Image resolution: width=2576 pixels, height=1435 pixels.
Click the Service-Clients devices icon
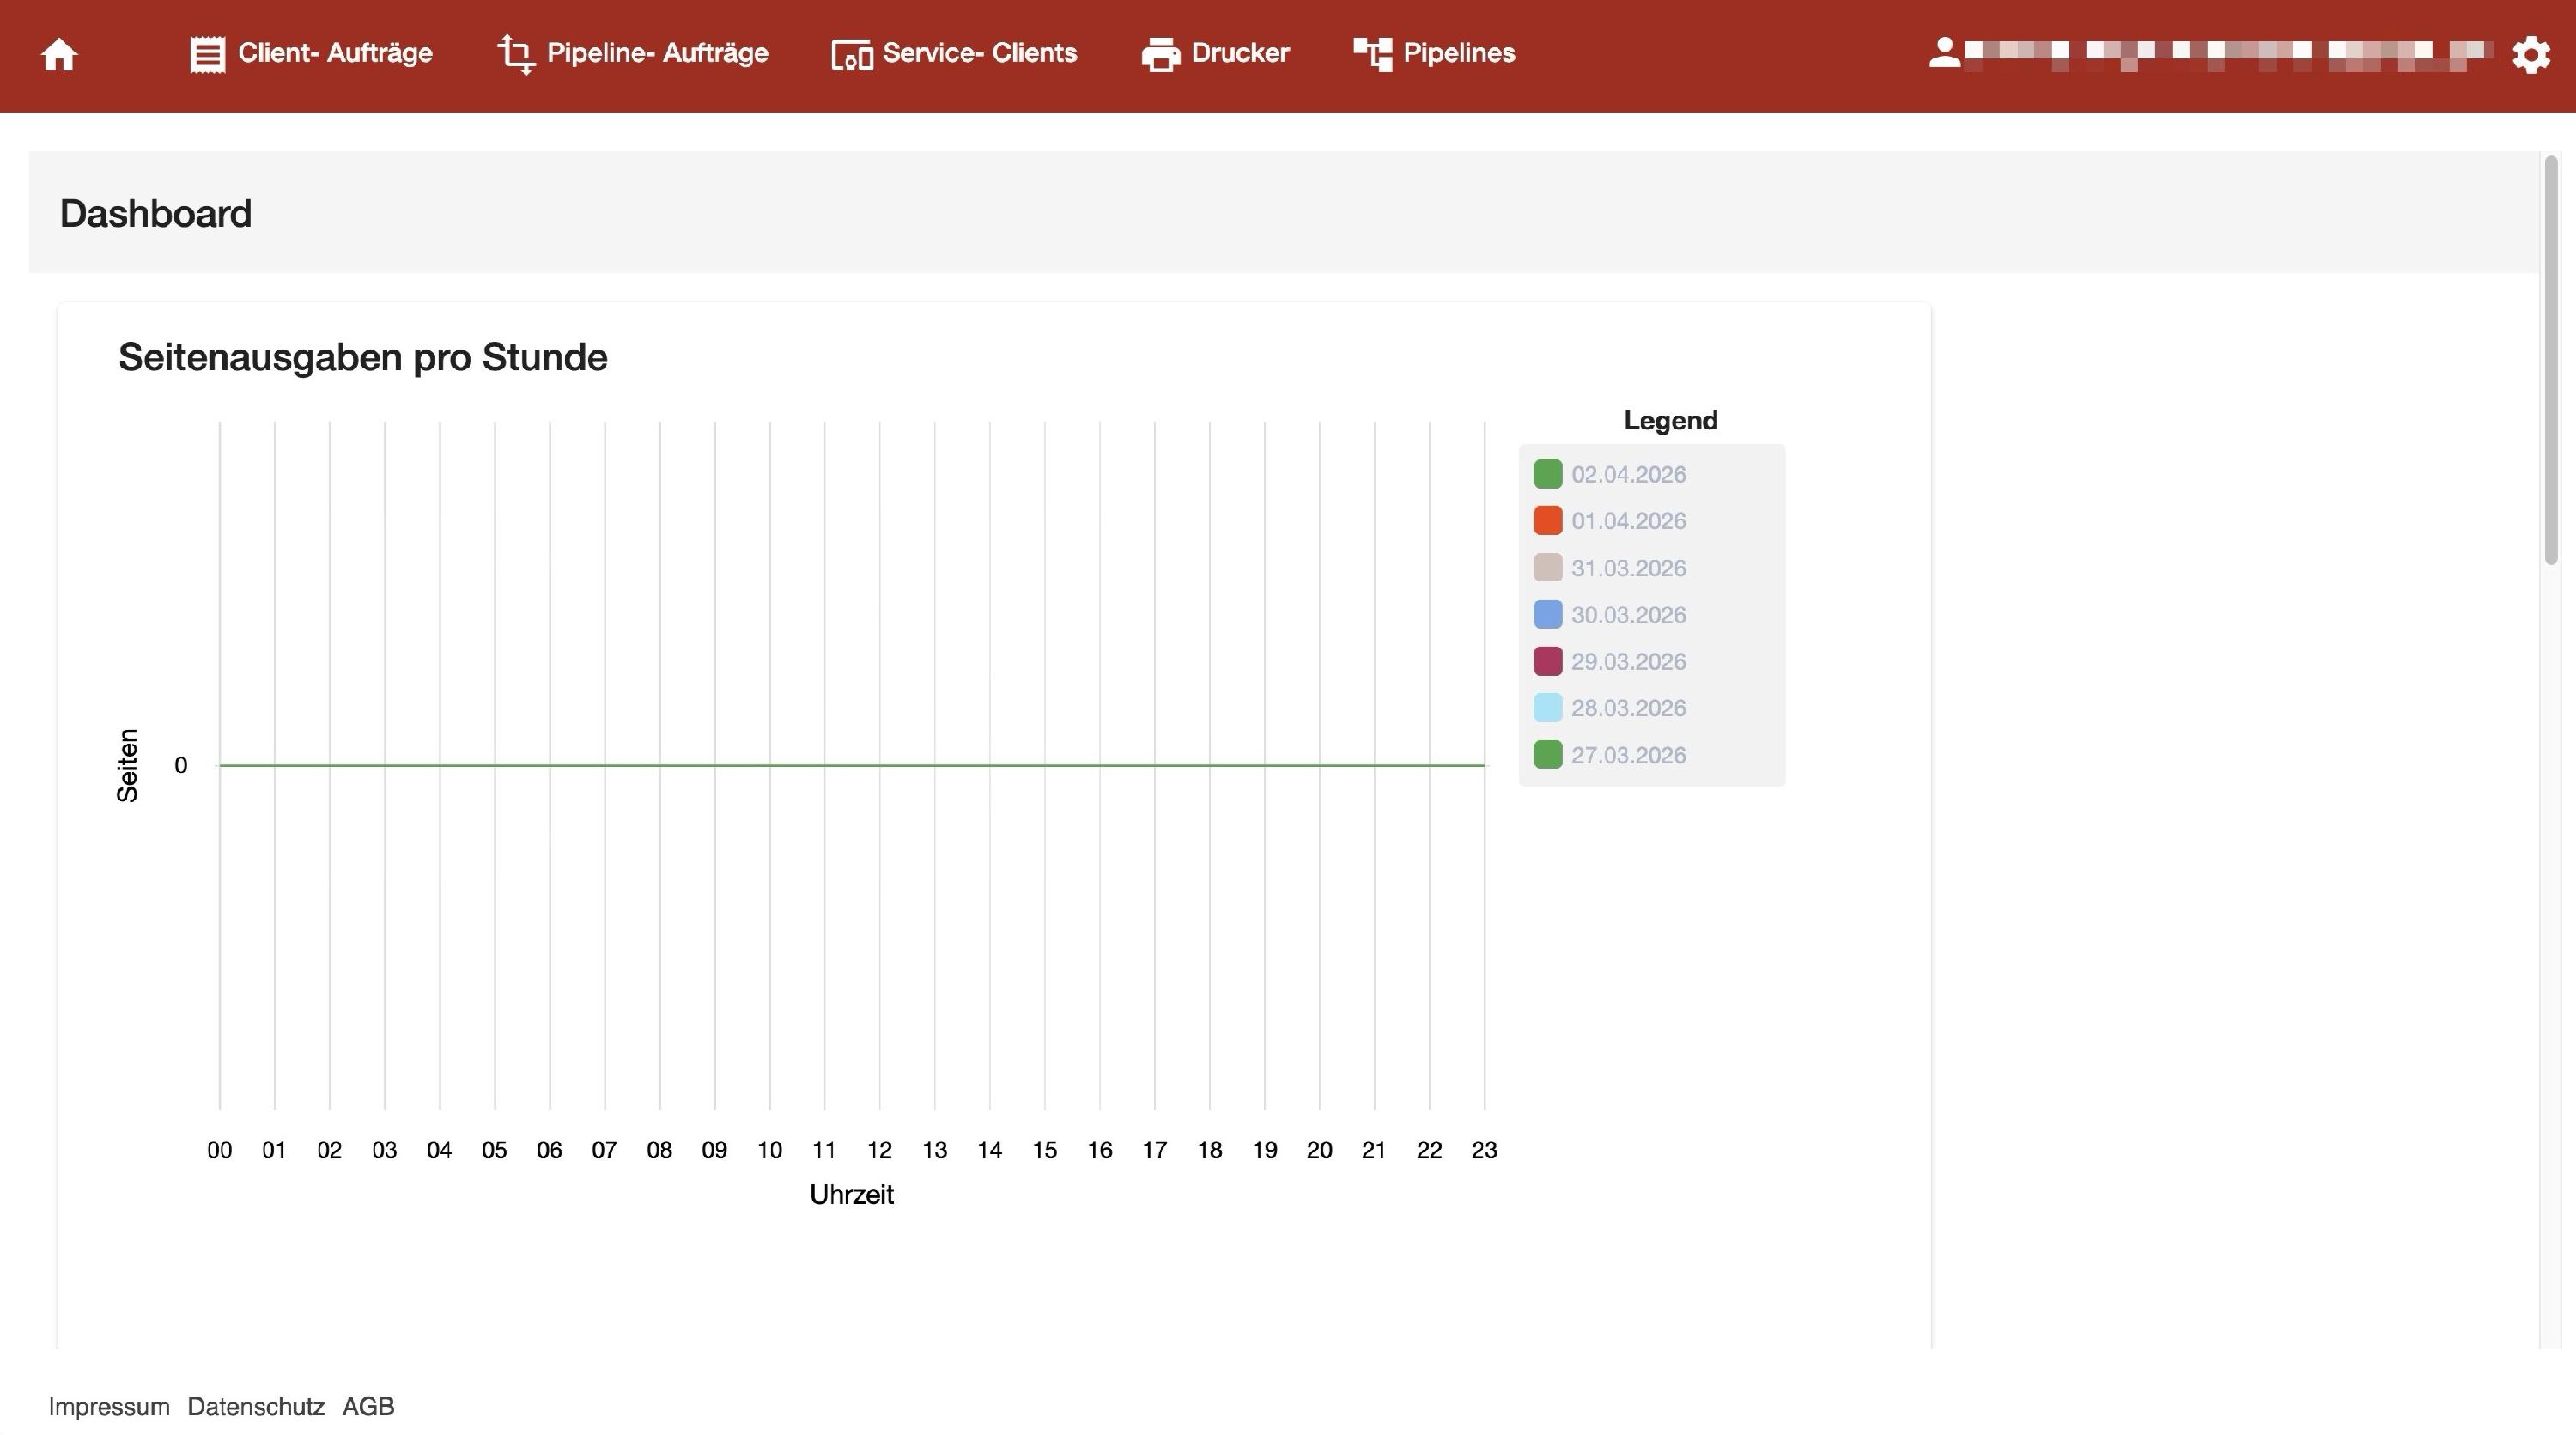[x=851, y=54]
